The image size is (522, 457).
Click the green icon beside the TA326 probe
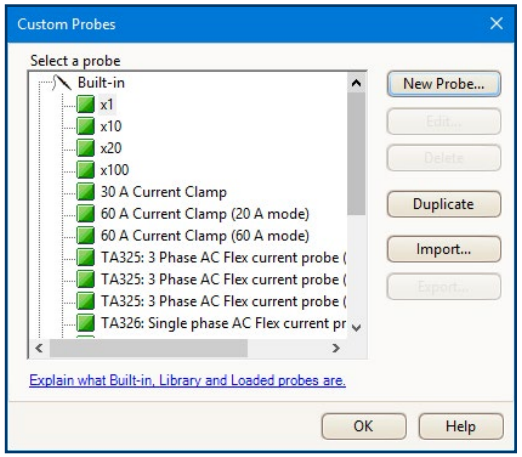[x=86, y=323]
